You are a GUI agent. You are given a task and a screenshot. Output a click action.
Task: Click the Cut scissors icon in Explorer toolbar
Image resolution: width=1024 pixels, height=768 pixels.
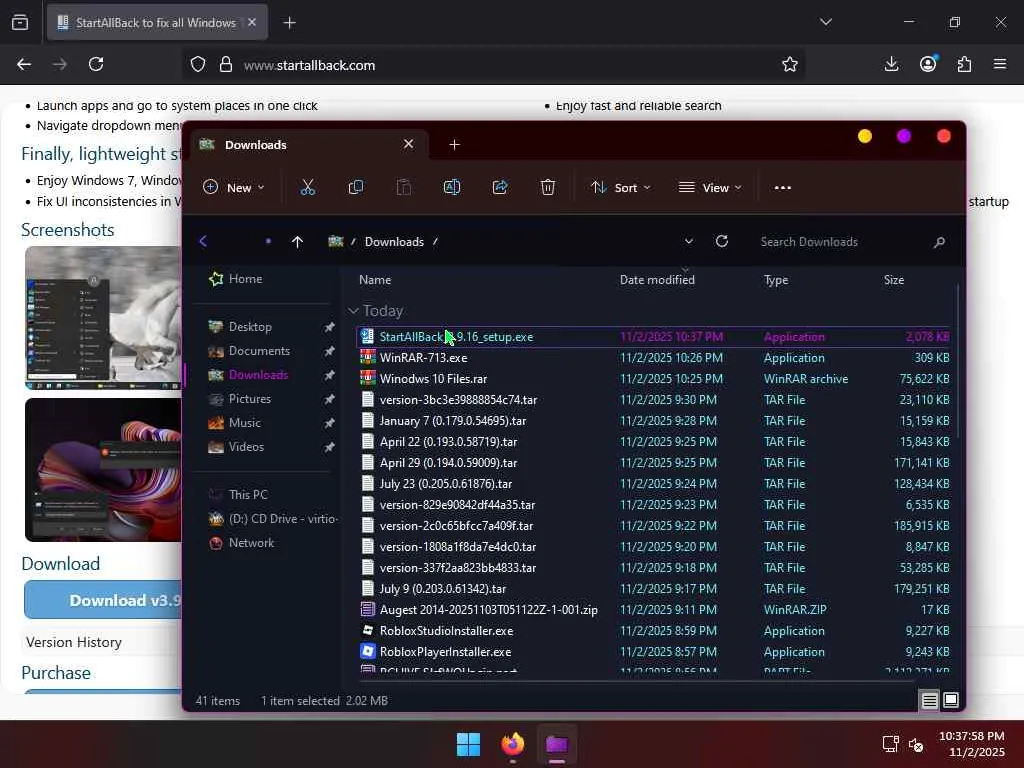pos(308,187)
